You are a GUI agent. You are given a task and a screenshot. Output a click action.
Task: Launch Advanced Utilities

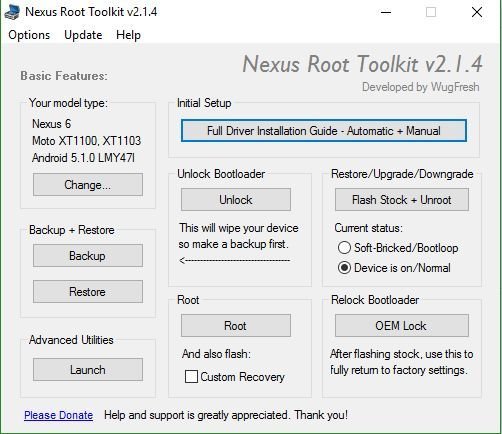point(88,370)
